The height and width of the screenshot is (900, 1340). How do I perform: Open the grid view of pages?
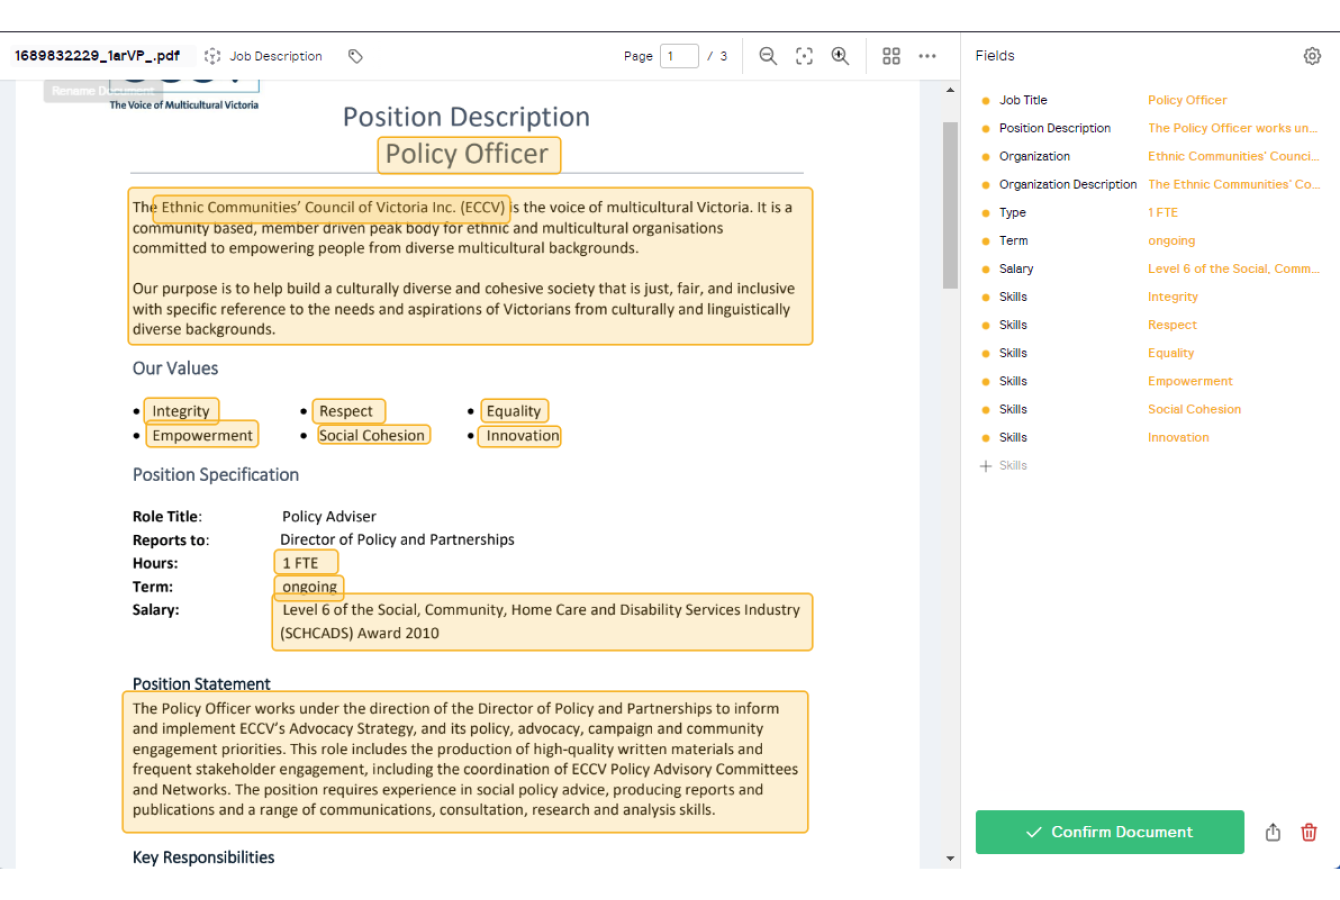coord(891,56)
